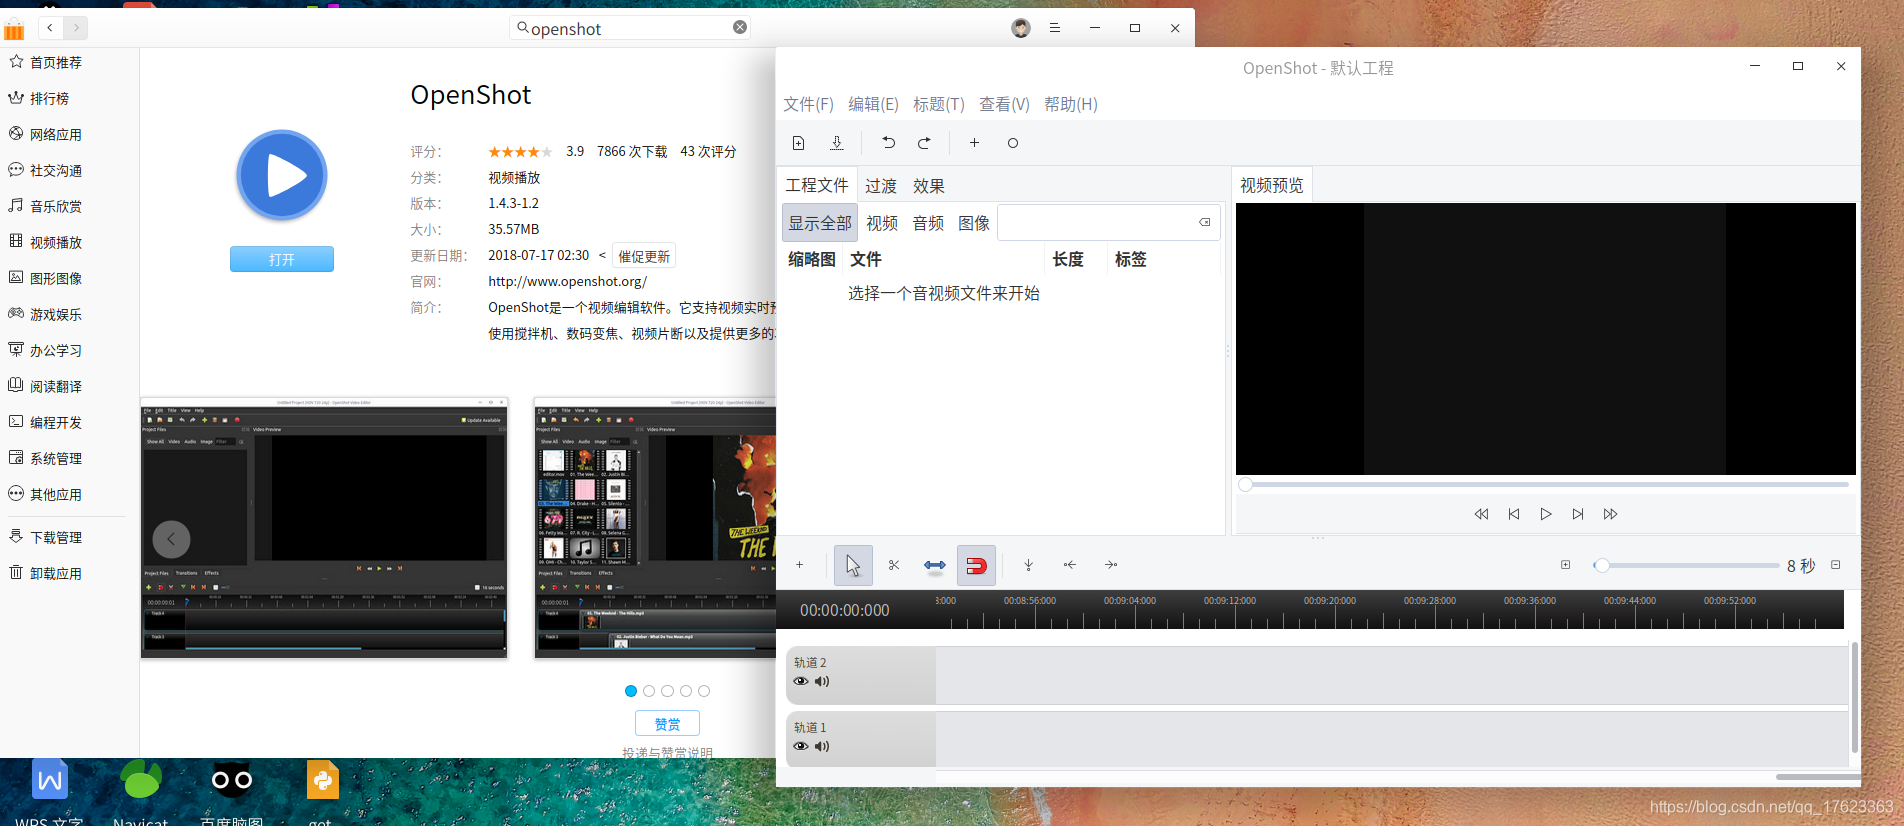Add a marker on the timeline
This screenshot has width=1904, height=826.
click(x=1028, y=565)
